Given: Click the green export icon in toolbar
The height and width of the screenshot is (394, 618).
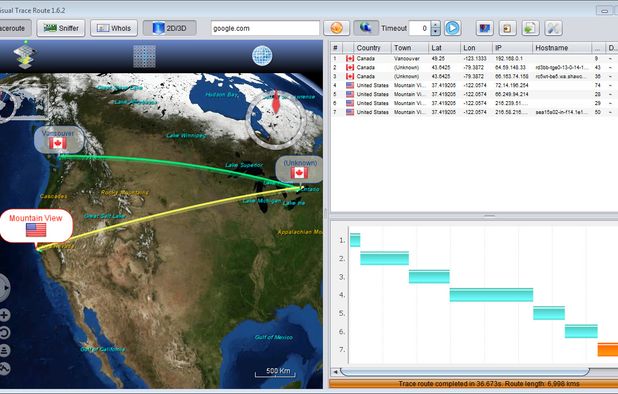Looking at the screenshot, I should click(530, 28).
